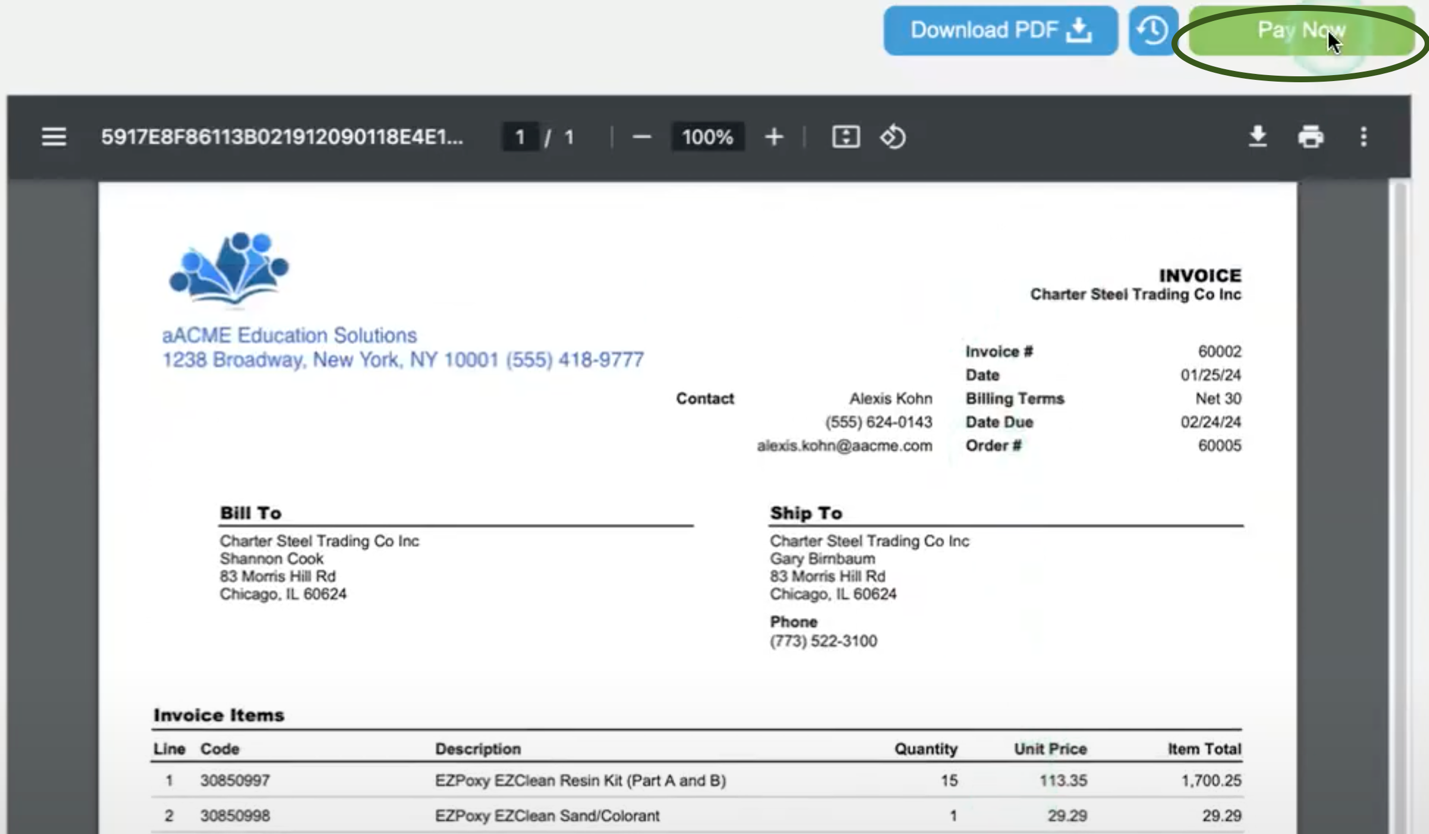
Task: Zoom out with the minus icon
Action: pyautogui.click(x=642, y=137)
